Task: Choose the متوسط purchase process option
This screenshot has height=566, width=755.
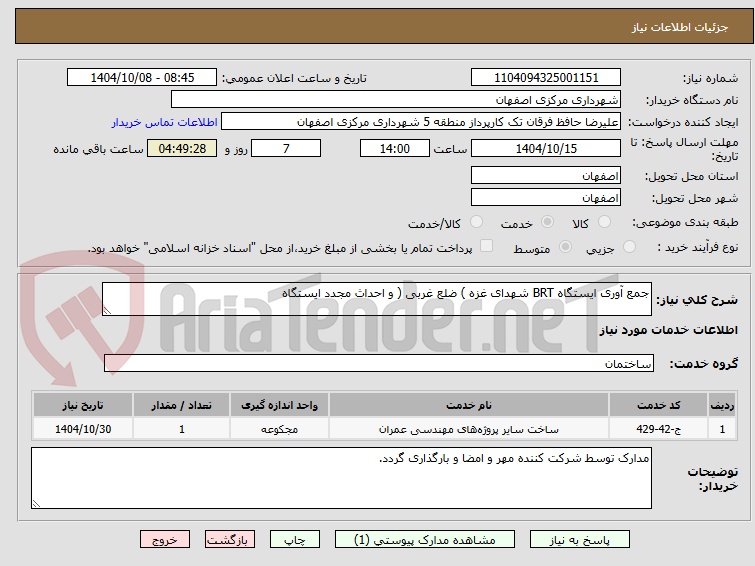Action: [x=565, y=247]
